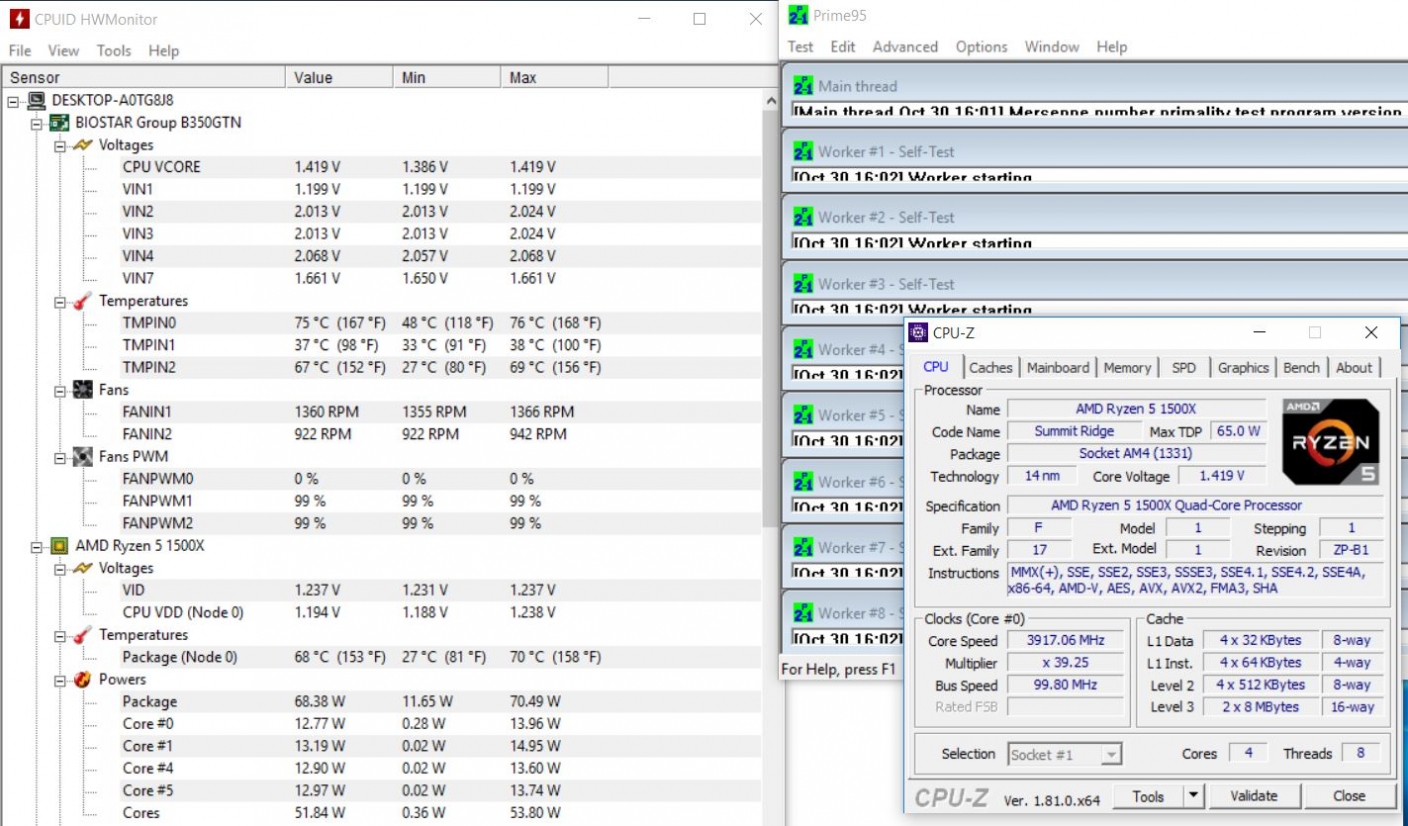
Task: Open HWMonitor Help menu
Action: [x=164, y=50]
